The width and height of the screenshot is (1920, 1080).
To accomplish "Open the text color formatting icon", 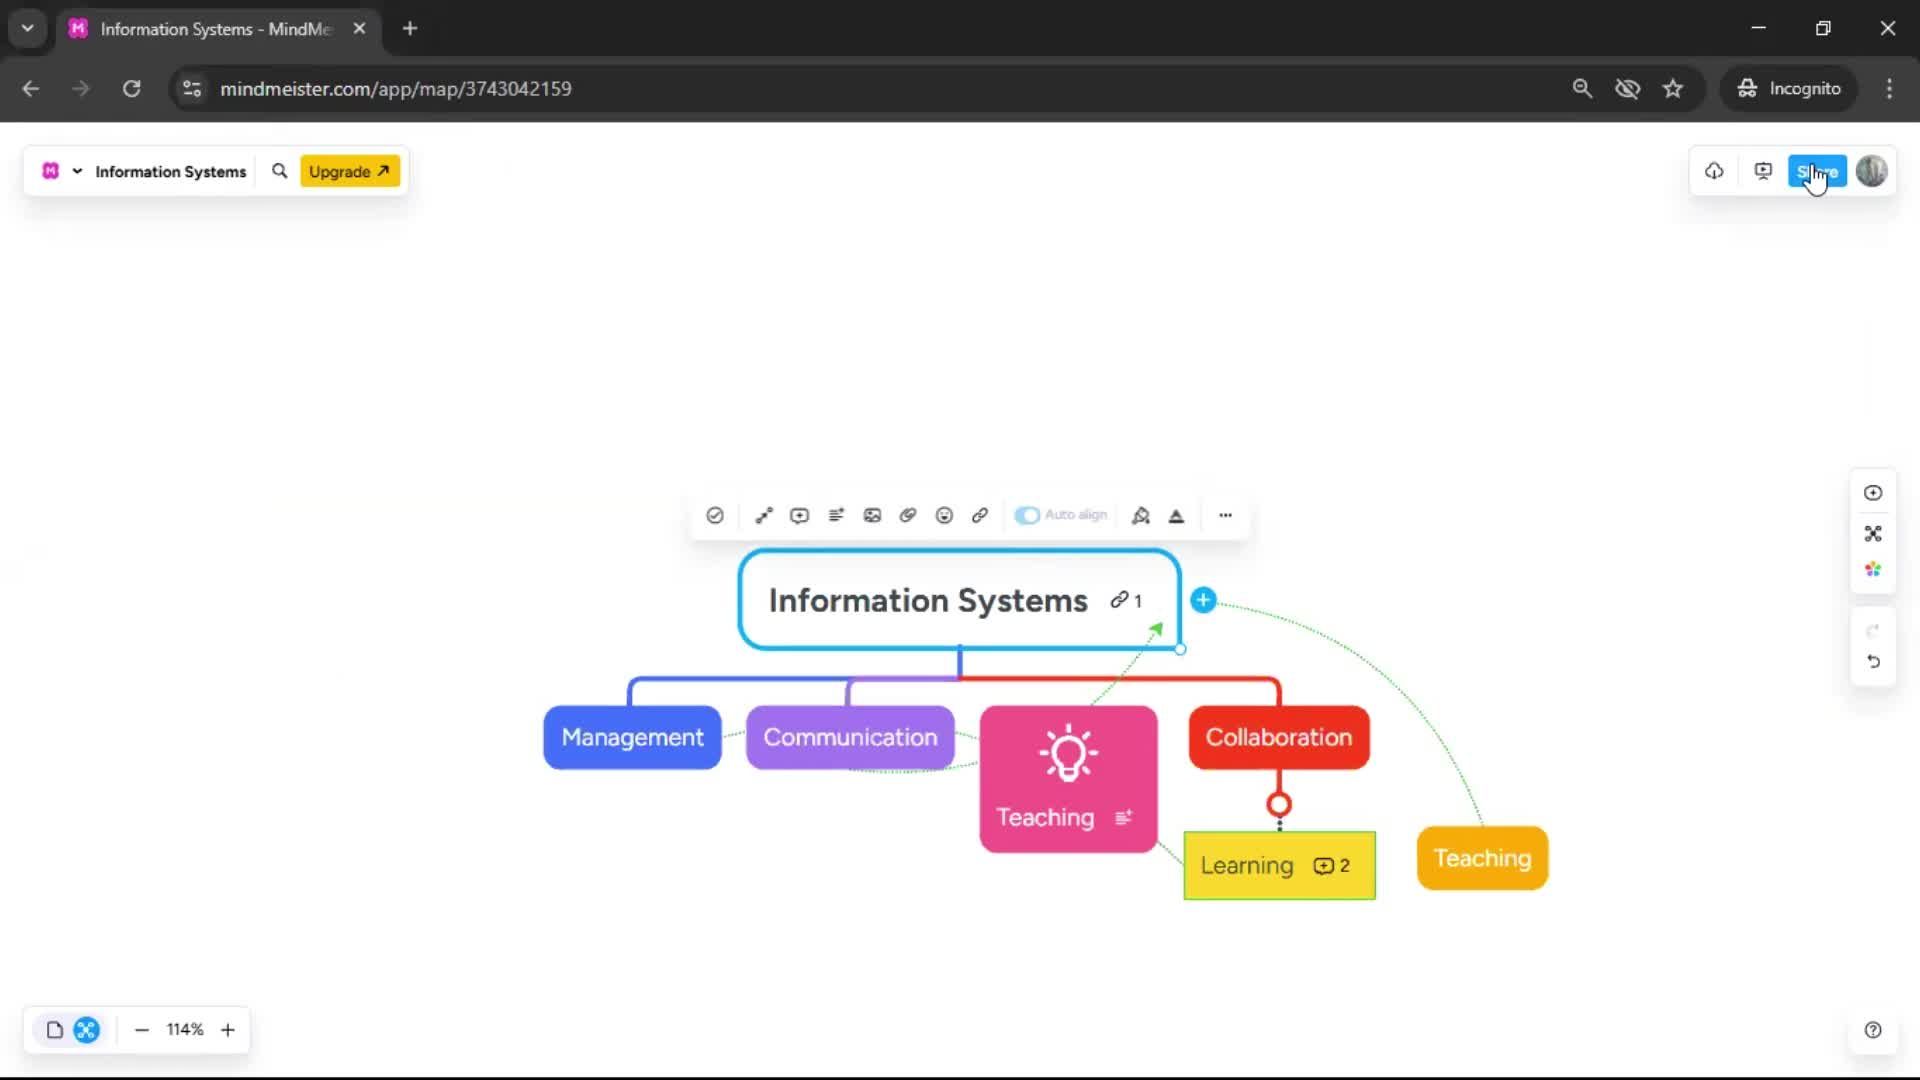I will [x=1176, y=515].
